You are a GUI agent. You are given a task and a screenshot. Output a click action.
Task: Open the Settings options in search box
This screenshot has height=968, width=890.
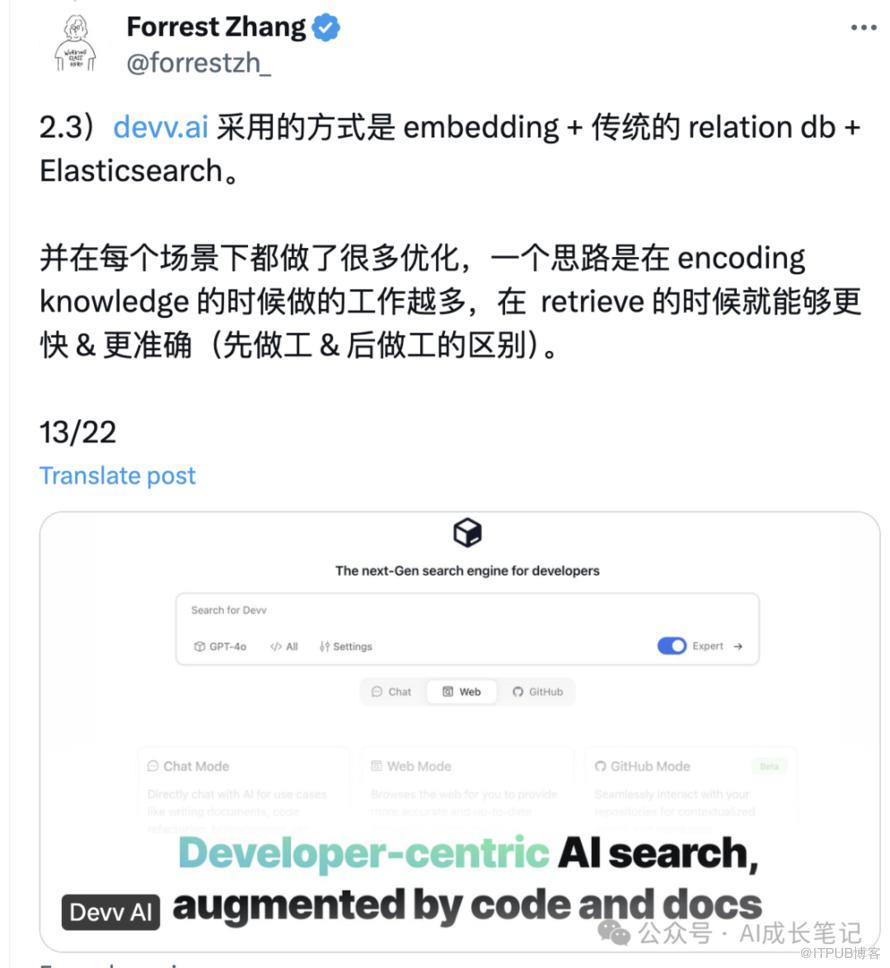346,646
